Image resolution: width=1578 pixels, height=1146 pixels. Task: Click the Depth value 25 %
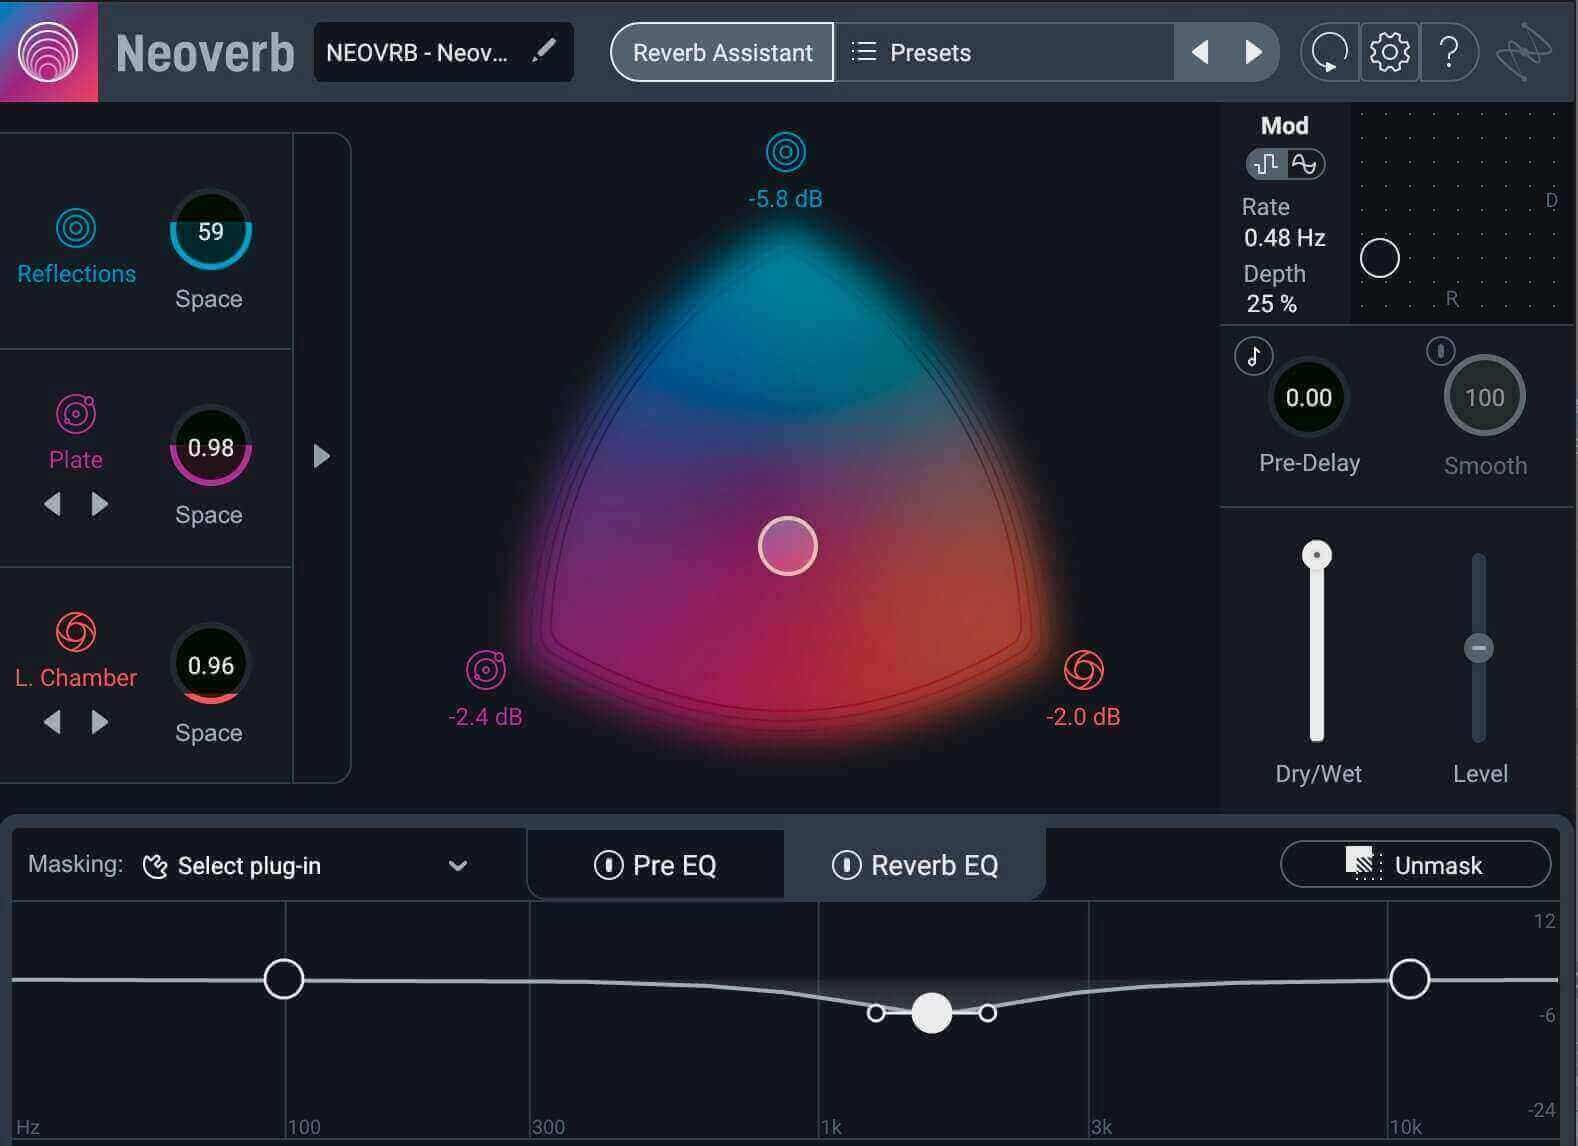tap(1271, 304)
